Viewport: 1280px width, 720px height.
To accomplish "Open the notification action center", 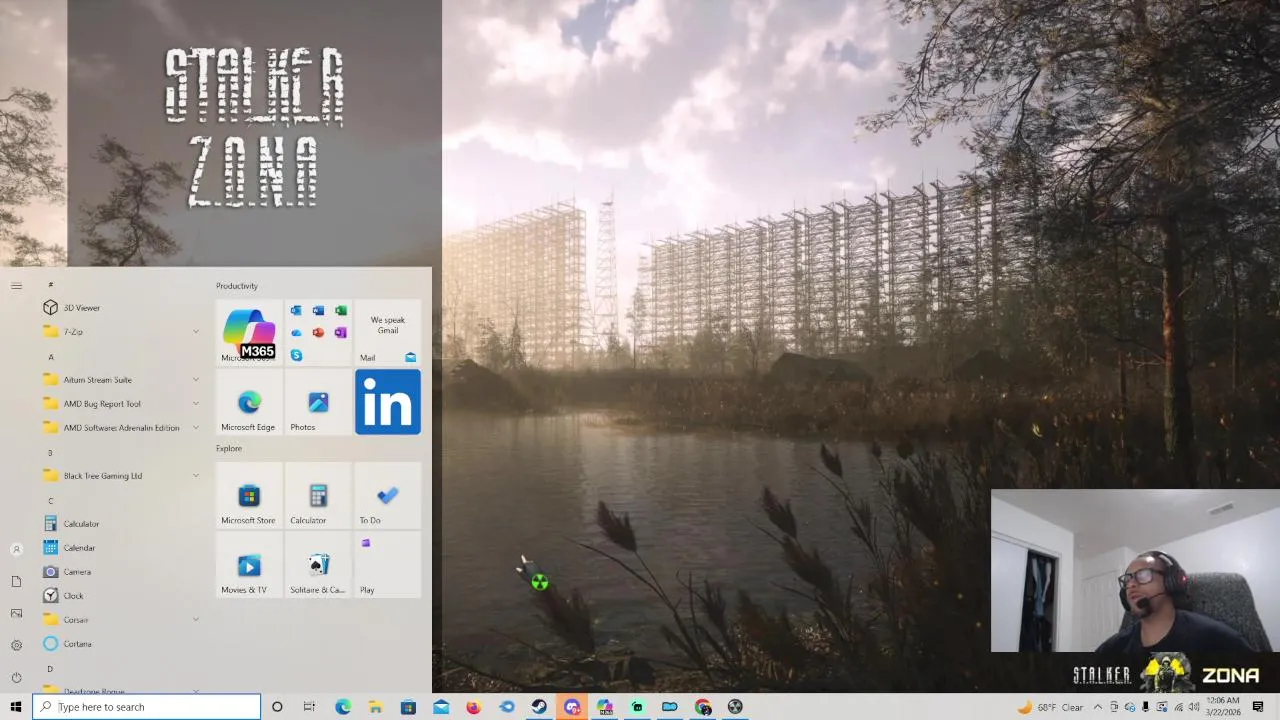I will pyautogui.click(x=1258, y=707).
